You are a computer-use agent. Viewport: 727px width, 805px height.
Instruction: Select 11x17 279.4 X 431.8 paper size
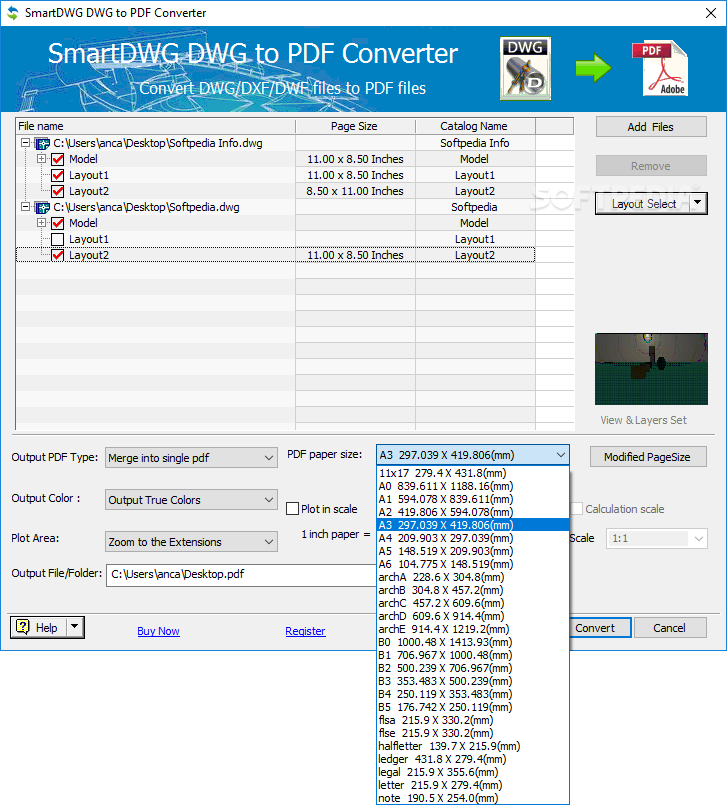coord(473,473)
